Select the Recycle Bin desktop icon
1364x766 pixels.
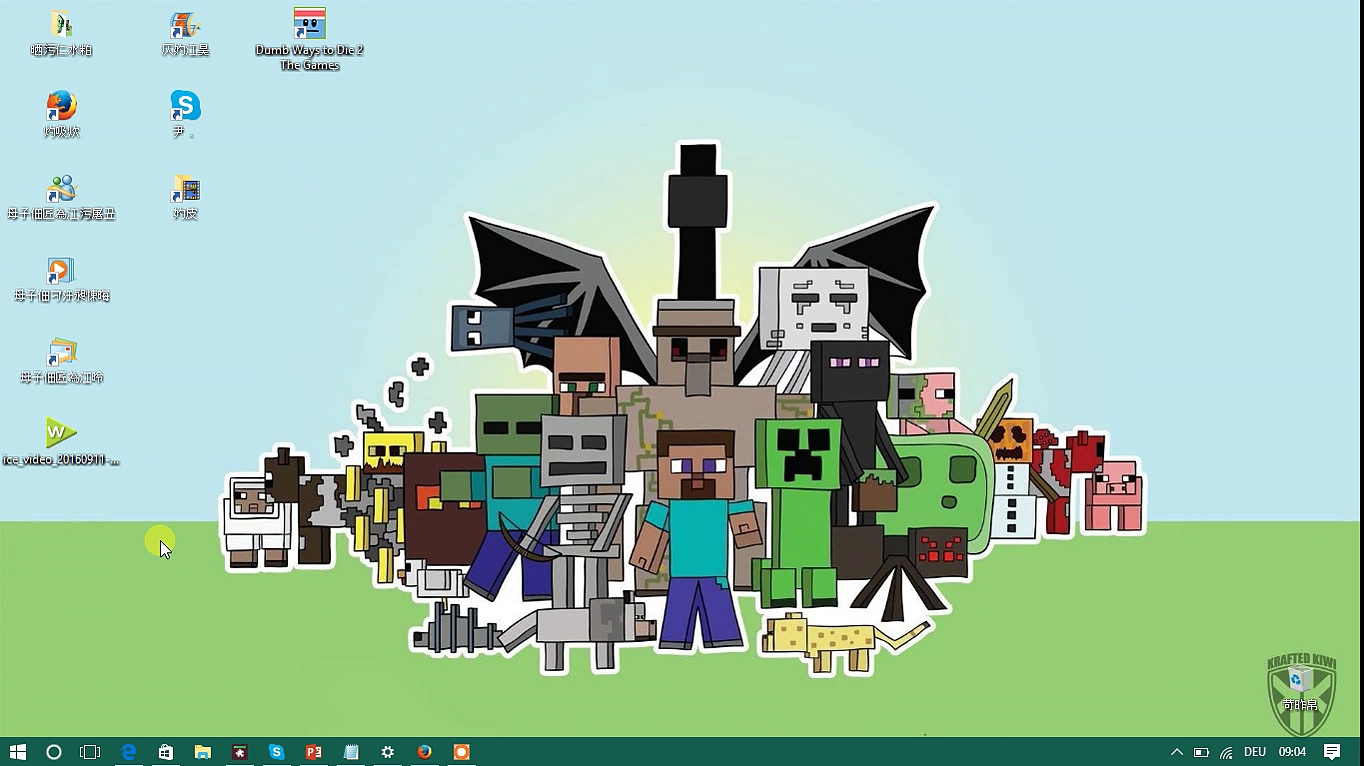pos(1300,682)
